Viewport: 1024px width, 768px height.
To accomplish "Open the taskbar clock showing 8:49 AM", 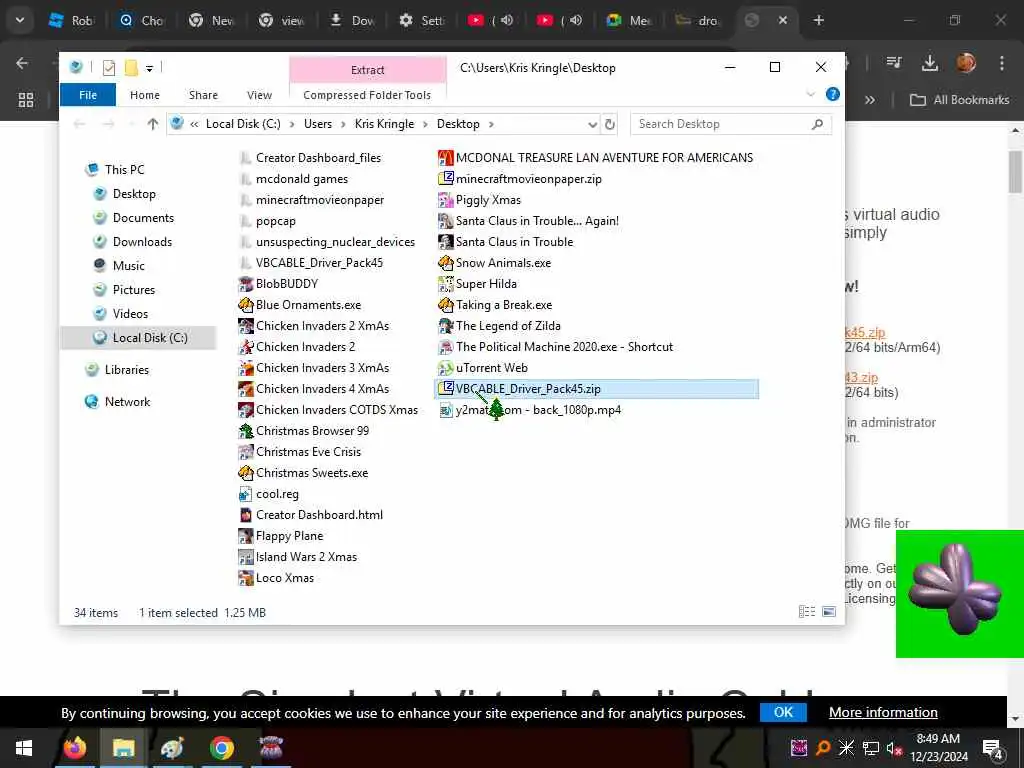I will (938, 748).
